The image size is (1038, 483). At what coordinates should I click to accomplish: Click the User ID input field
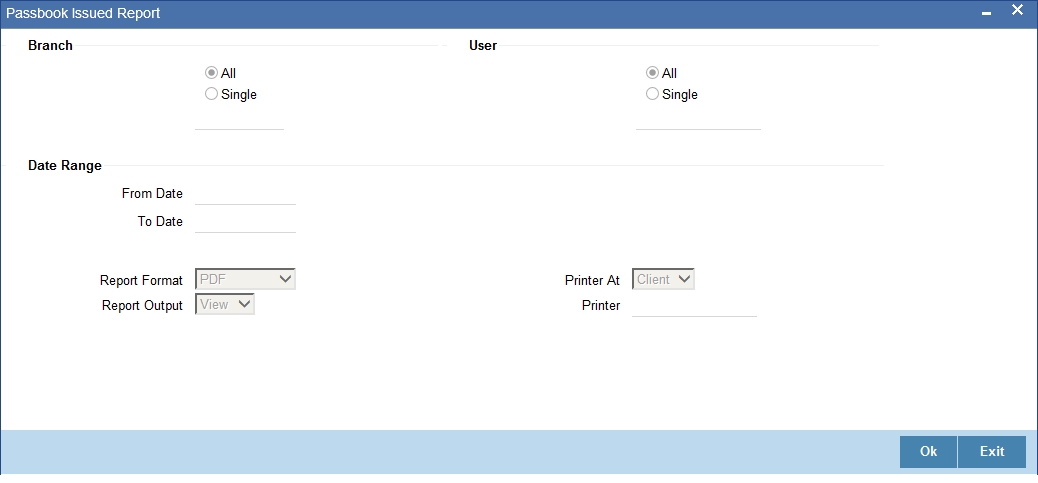coord(698,120)
